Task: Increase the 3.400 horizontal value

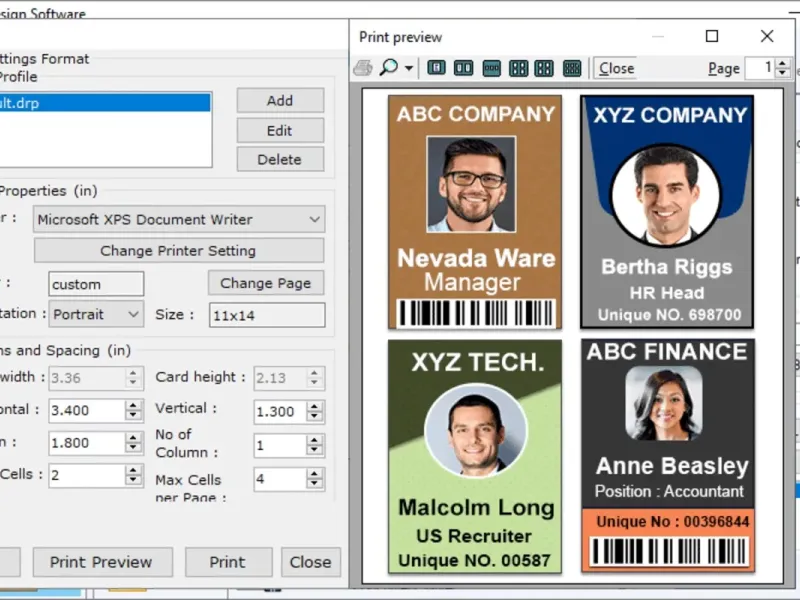Action: point(133,405)
